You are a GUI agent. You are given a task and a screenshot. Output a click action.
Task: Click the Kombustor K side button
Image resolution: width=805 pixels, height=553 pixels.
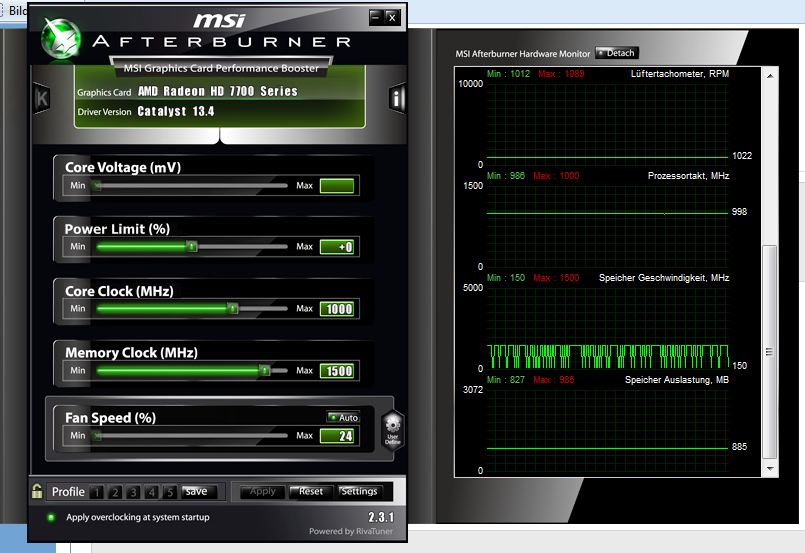pos(42,98)
